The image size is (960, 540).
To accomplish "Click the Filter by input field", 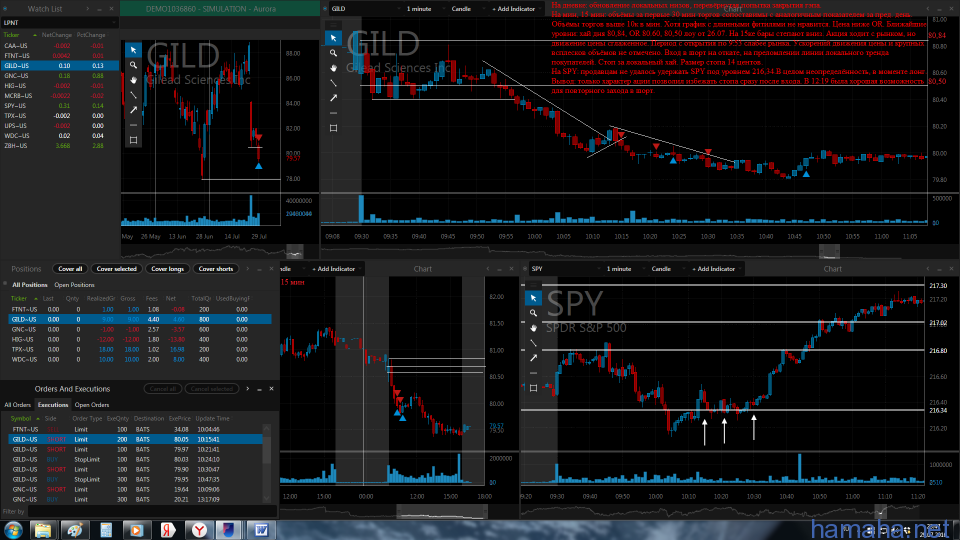I will tap(152, 511).
